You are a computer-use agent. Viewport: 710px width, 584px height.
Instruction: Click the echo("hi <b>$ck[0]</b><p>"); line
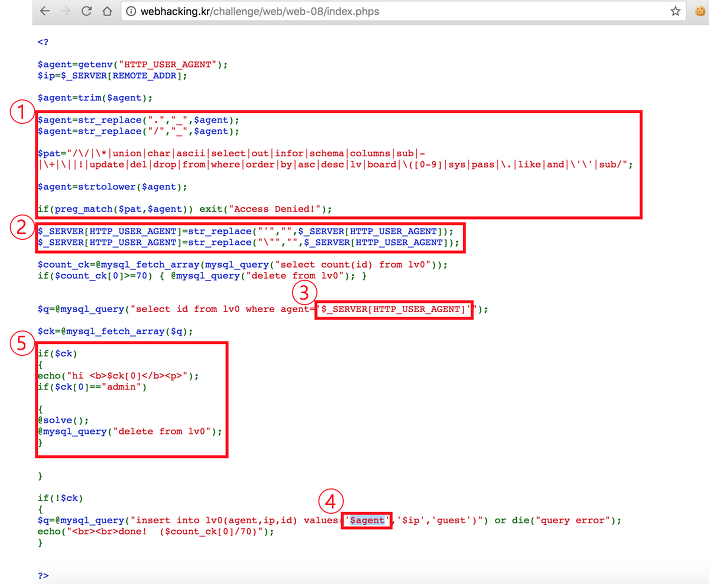tap(118, 376)
